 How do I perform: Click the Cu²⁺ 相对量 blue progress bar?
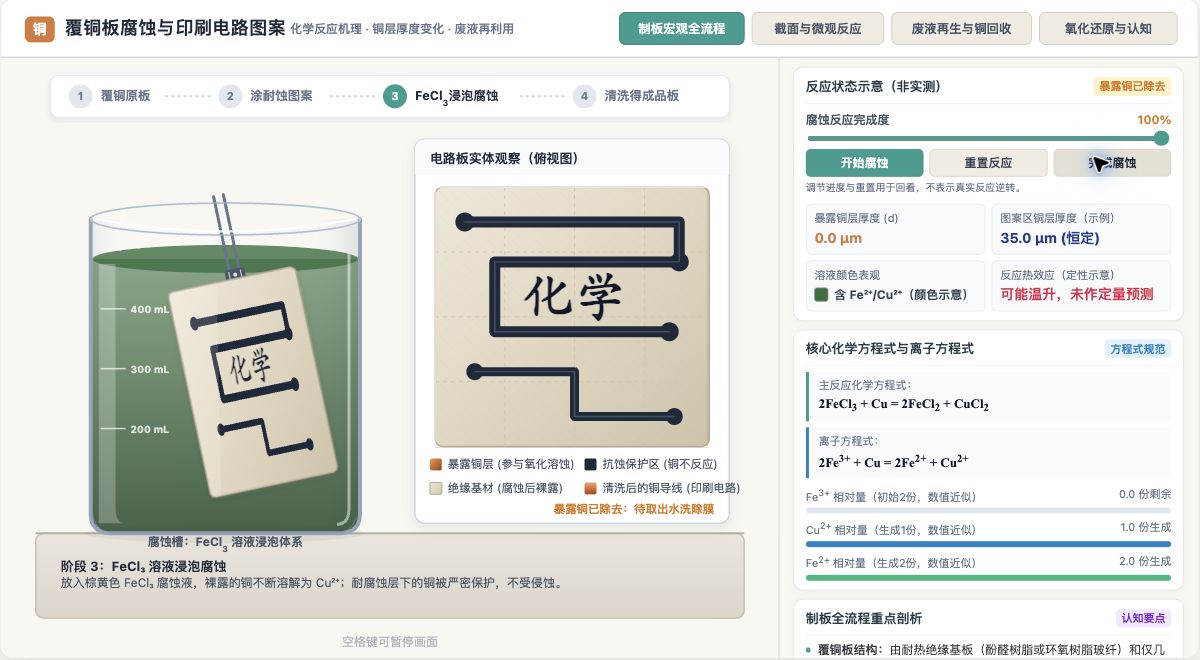click(988, 544)
